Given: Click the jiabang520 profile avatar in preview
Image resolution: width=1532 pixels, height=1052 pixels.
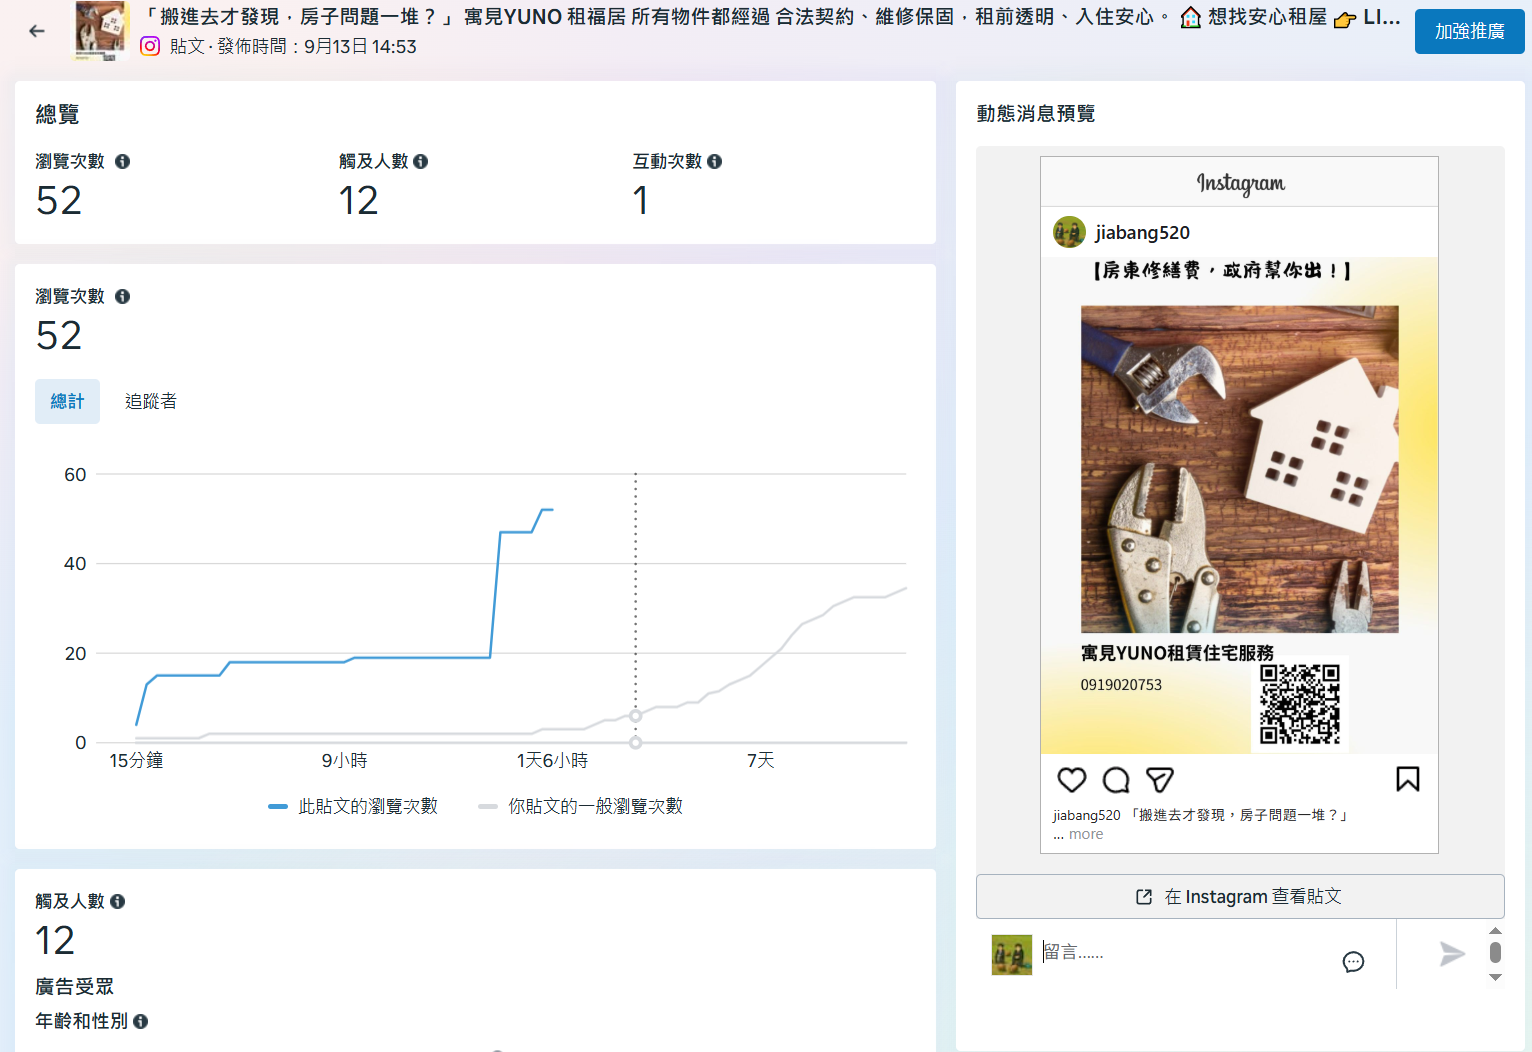Looking at the screenshot, I should click(1069, 232).
